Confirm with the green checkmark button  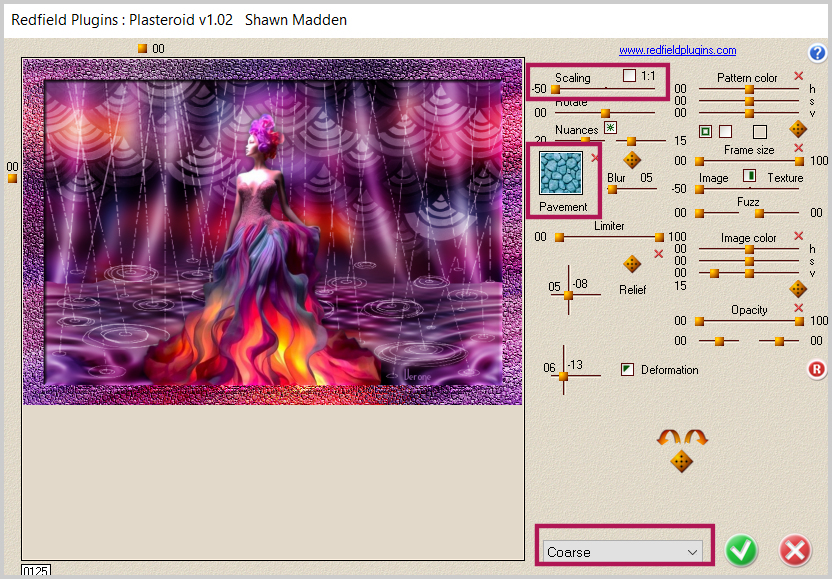[741, 550]
